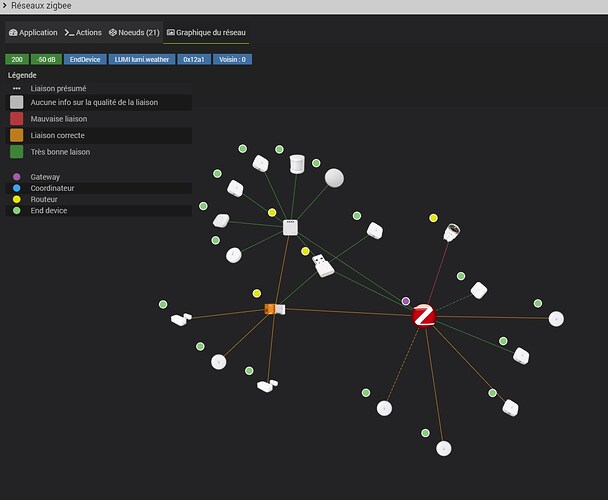Click the gray no-info legend swatch
Screen dimensions: 608x500
[x=17, y=102]
